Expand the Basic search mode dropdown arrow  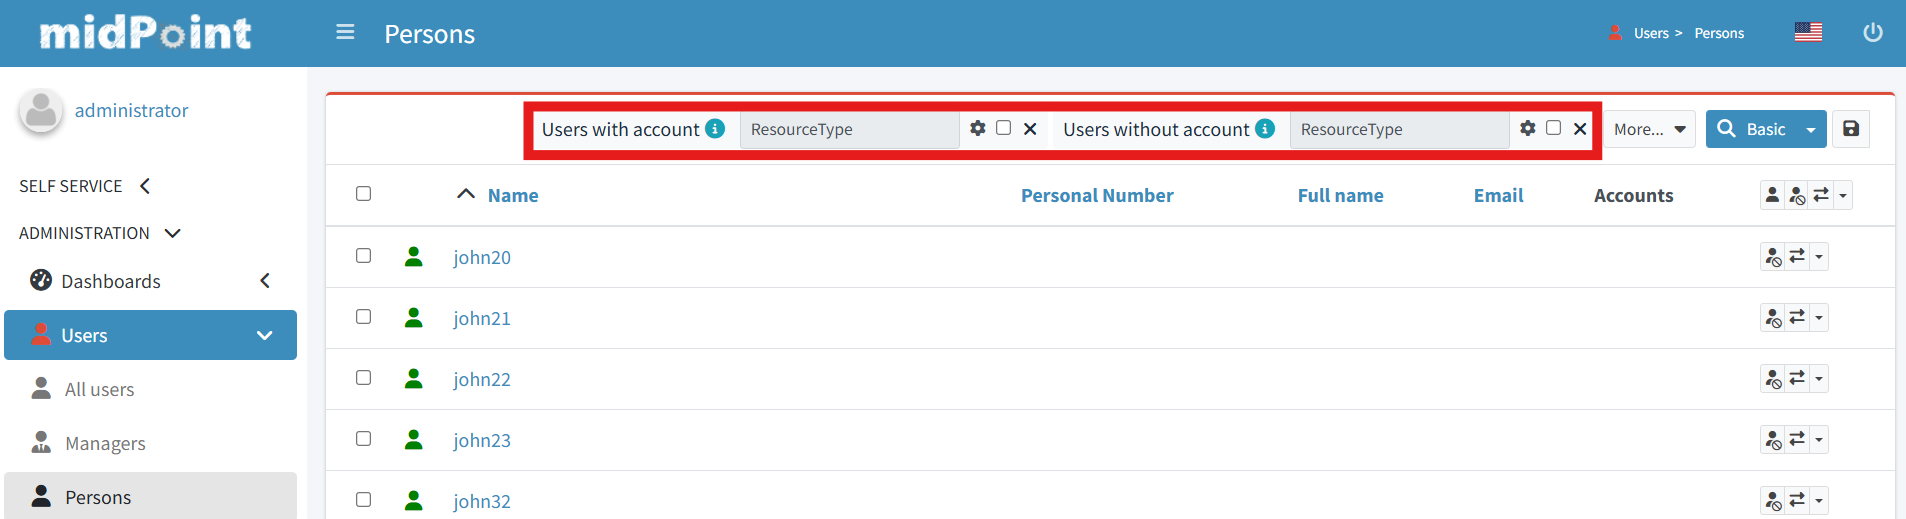[x=1811, y=130]
